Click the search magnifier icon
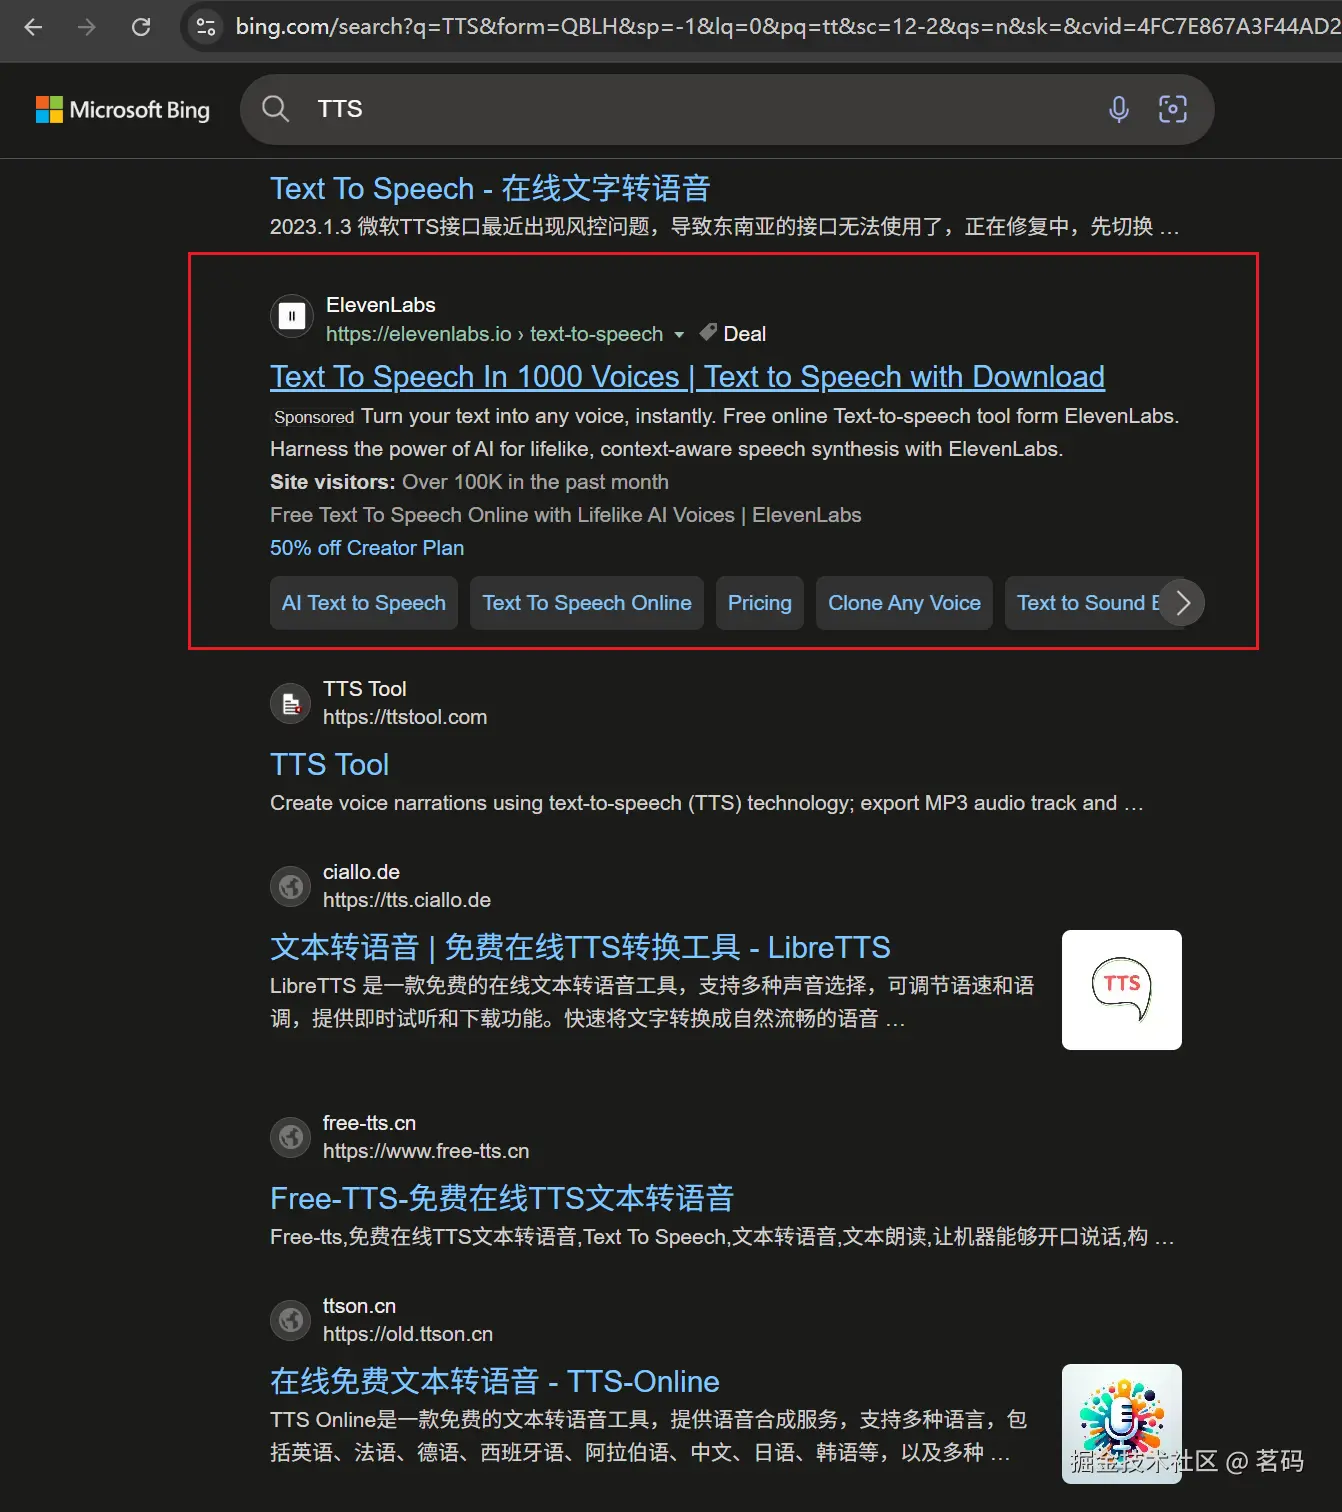This screenshot has width=1342, height=1512. click(275, 109)
